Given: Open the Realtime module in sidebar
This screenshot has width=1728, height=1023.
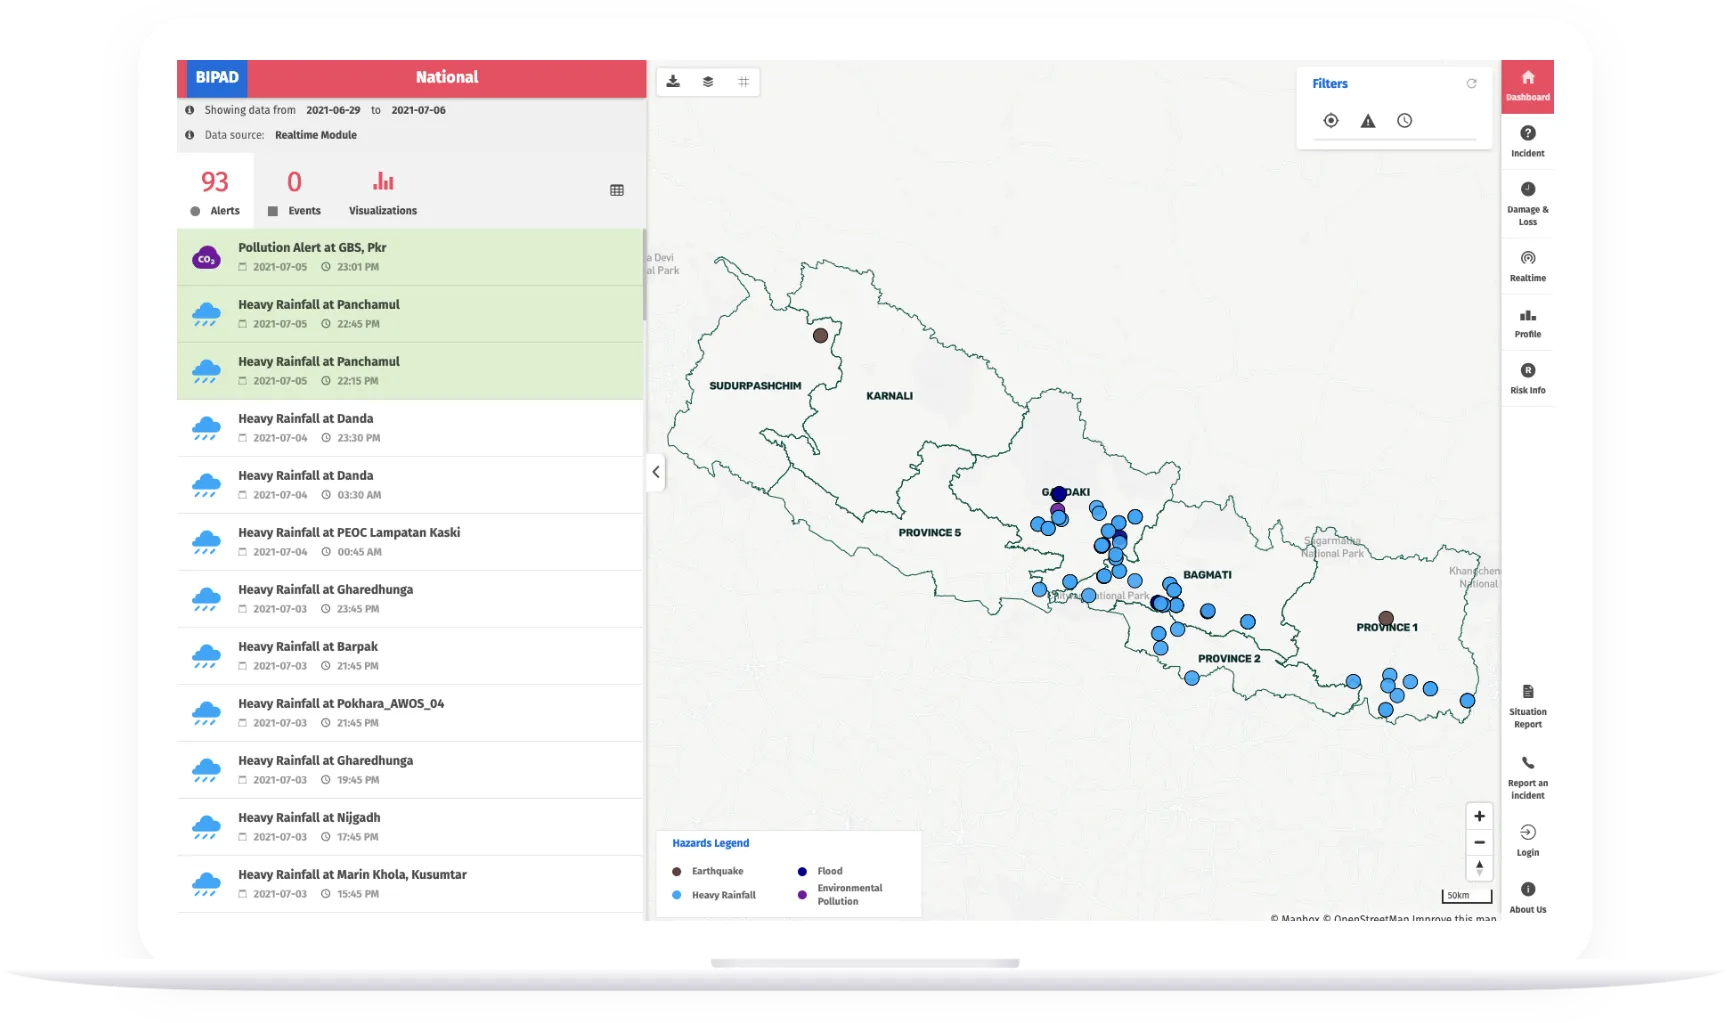Looking at the screenshot, I should pos(1527,266).
